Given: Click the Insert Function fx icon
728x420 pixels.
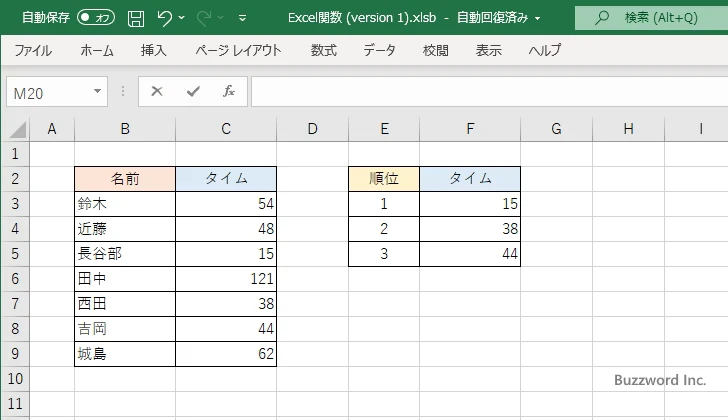Looking at the screenshot, I should 228,91.
